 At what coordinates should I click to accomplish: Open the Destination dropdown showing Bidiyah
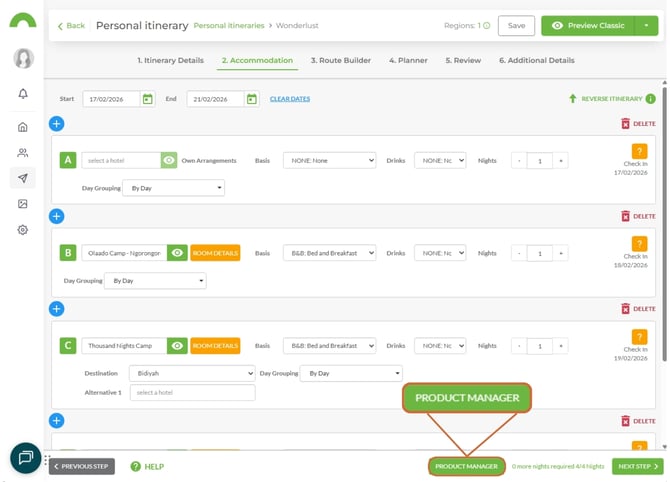click(x=191, y=373)
